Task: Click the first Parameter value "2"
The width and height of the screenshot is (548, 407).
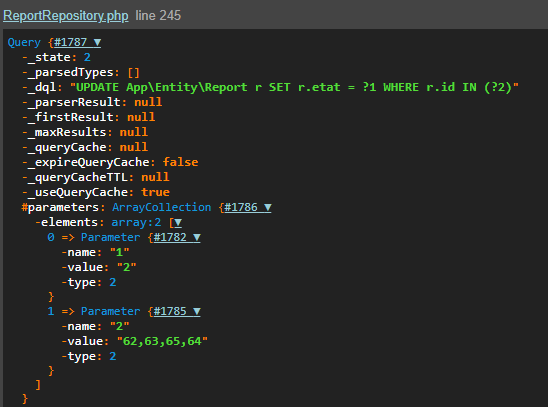Action: click(127, 267)
